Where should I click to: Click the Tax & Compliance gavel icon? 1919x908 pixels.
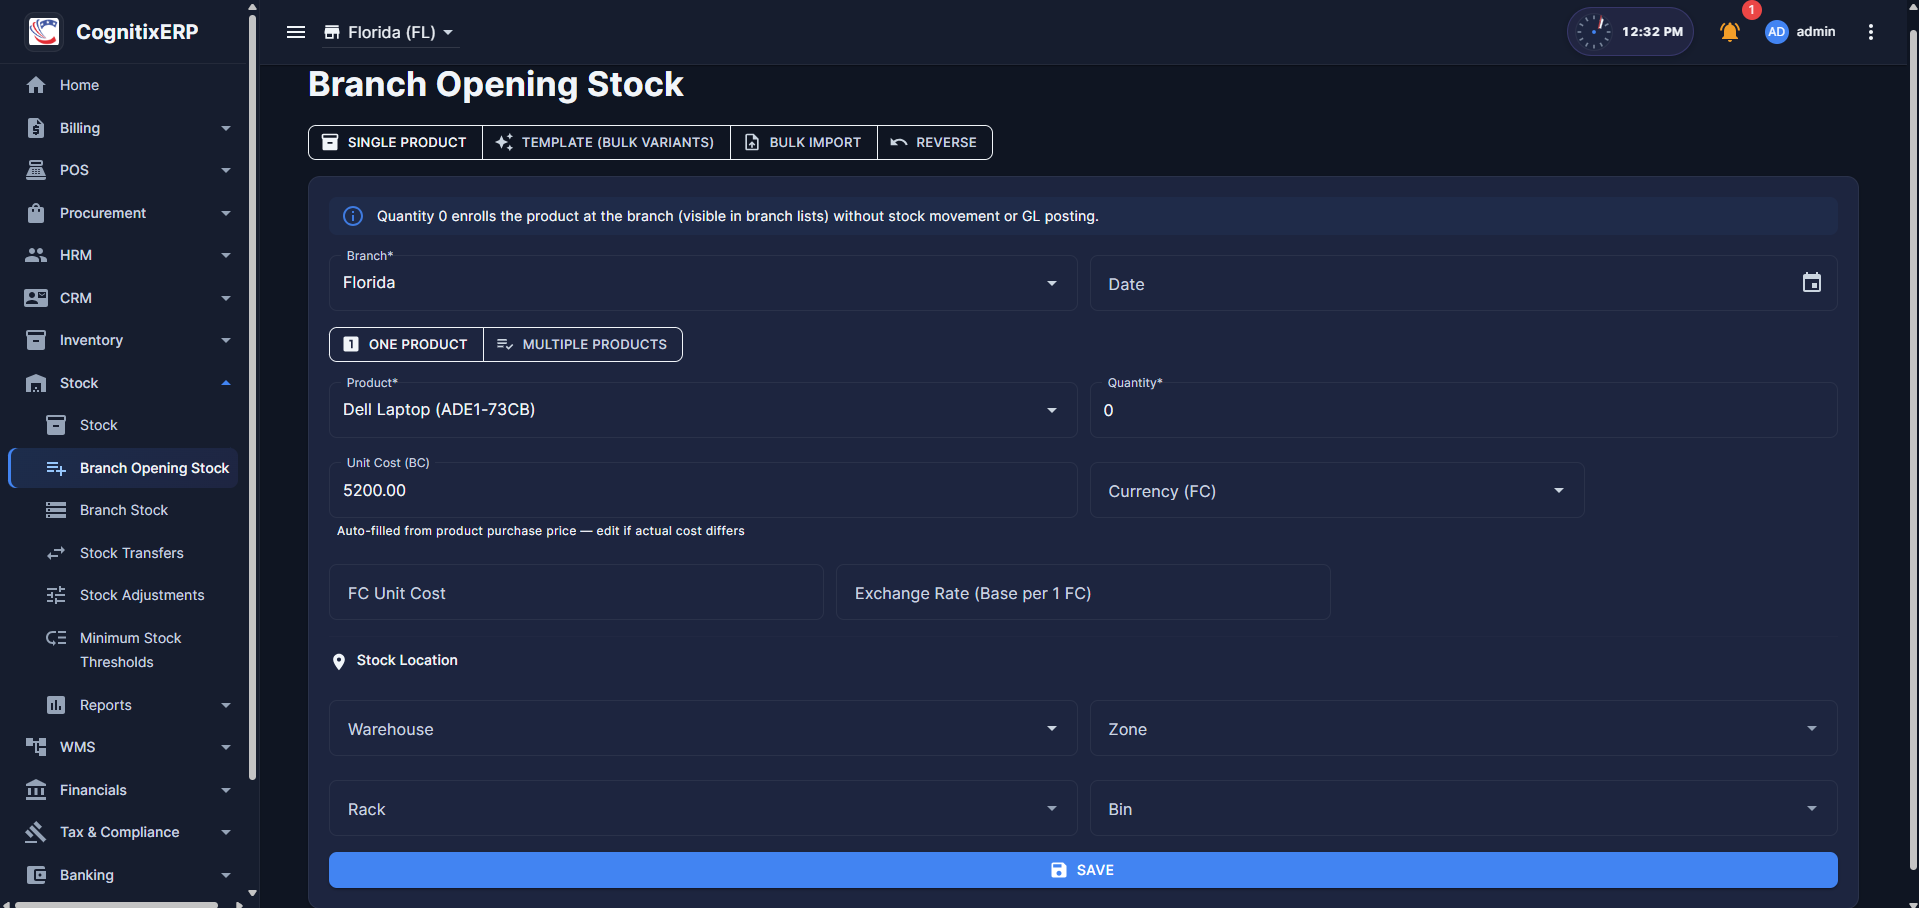(x=36, y=832)
